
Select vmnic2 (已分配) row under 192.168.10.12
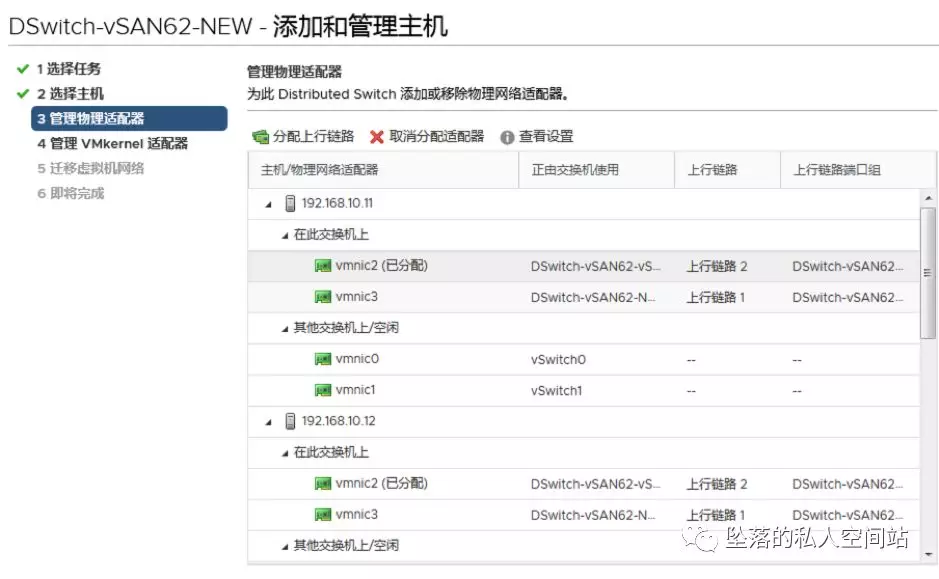point(584,484)
